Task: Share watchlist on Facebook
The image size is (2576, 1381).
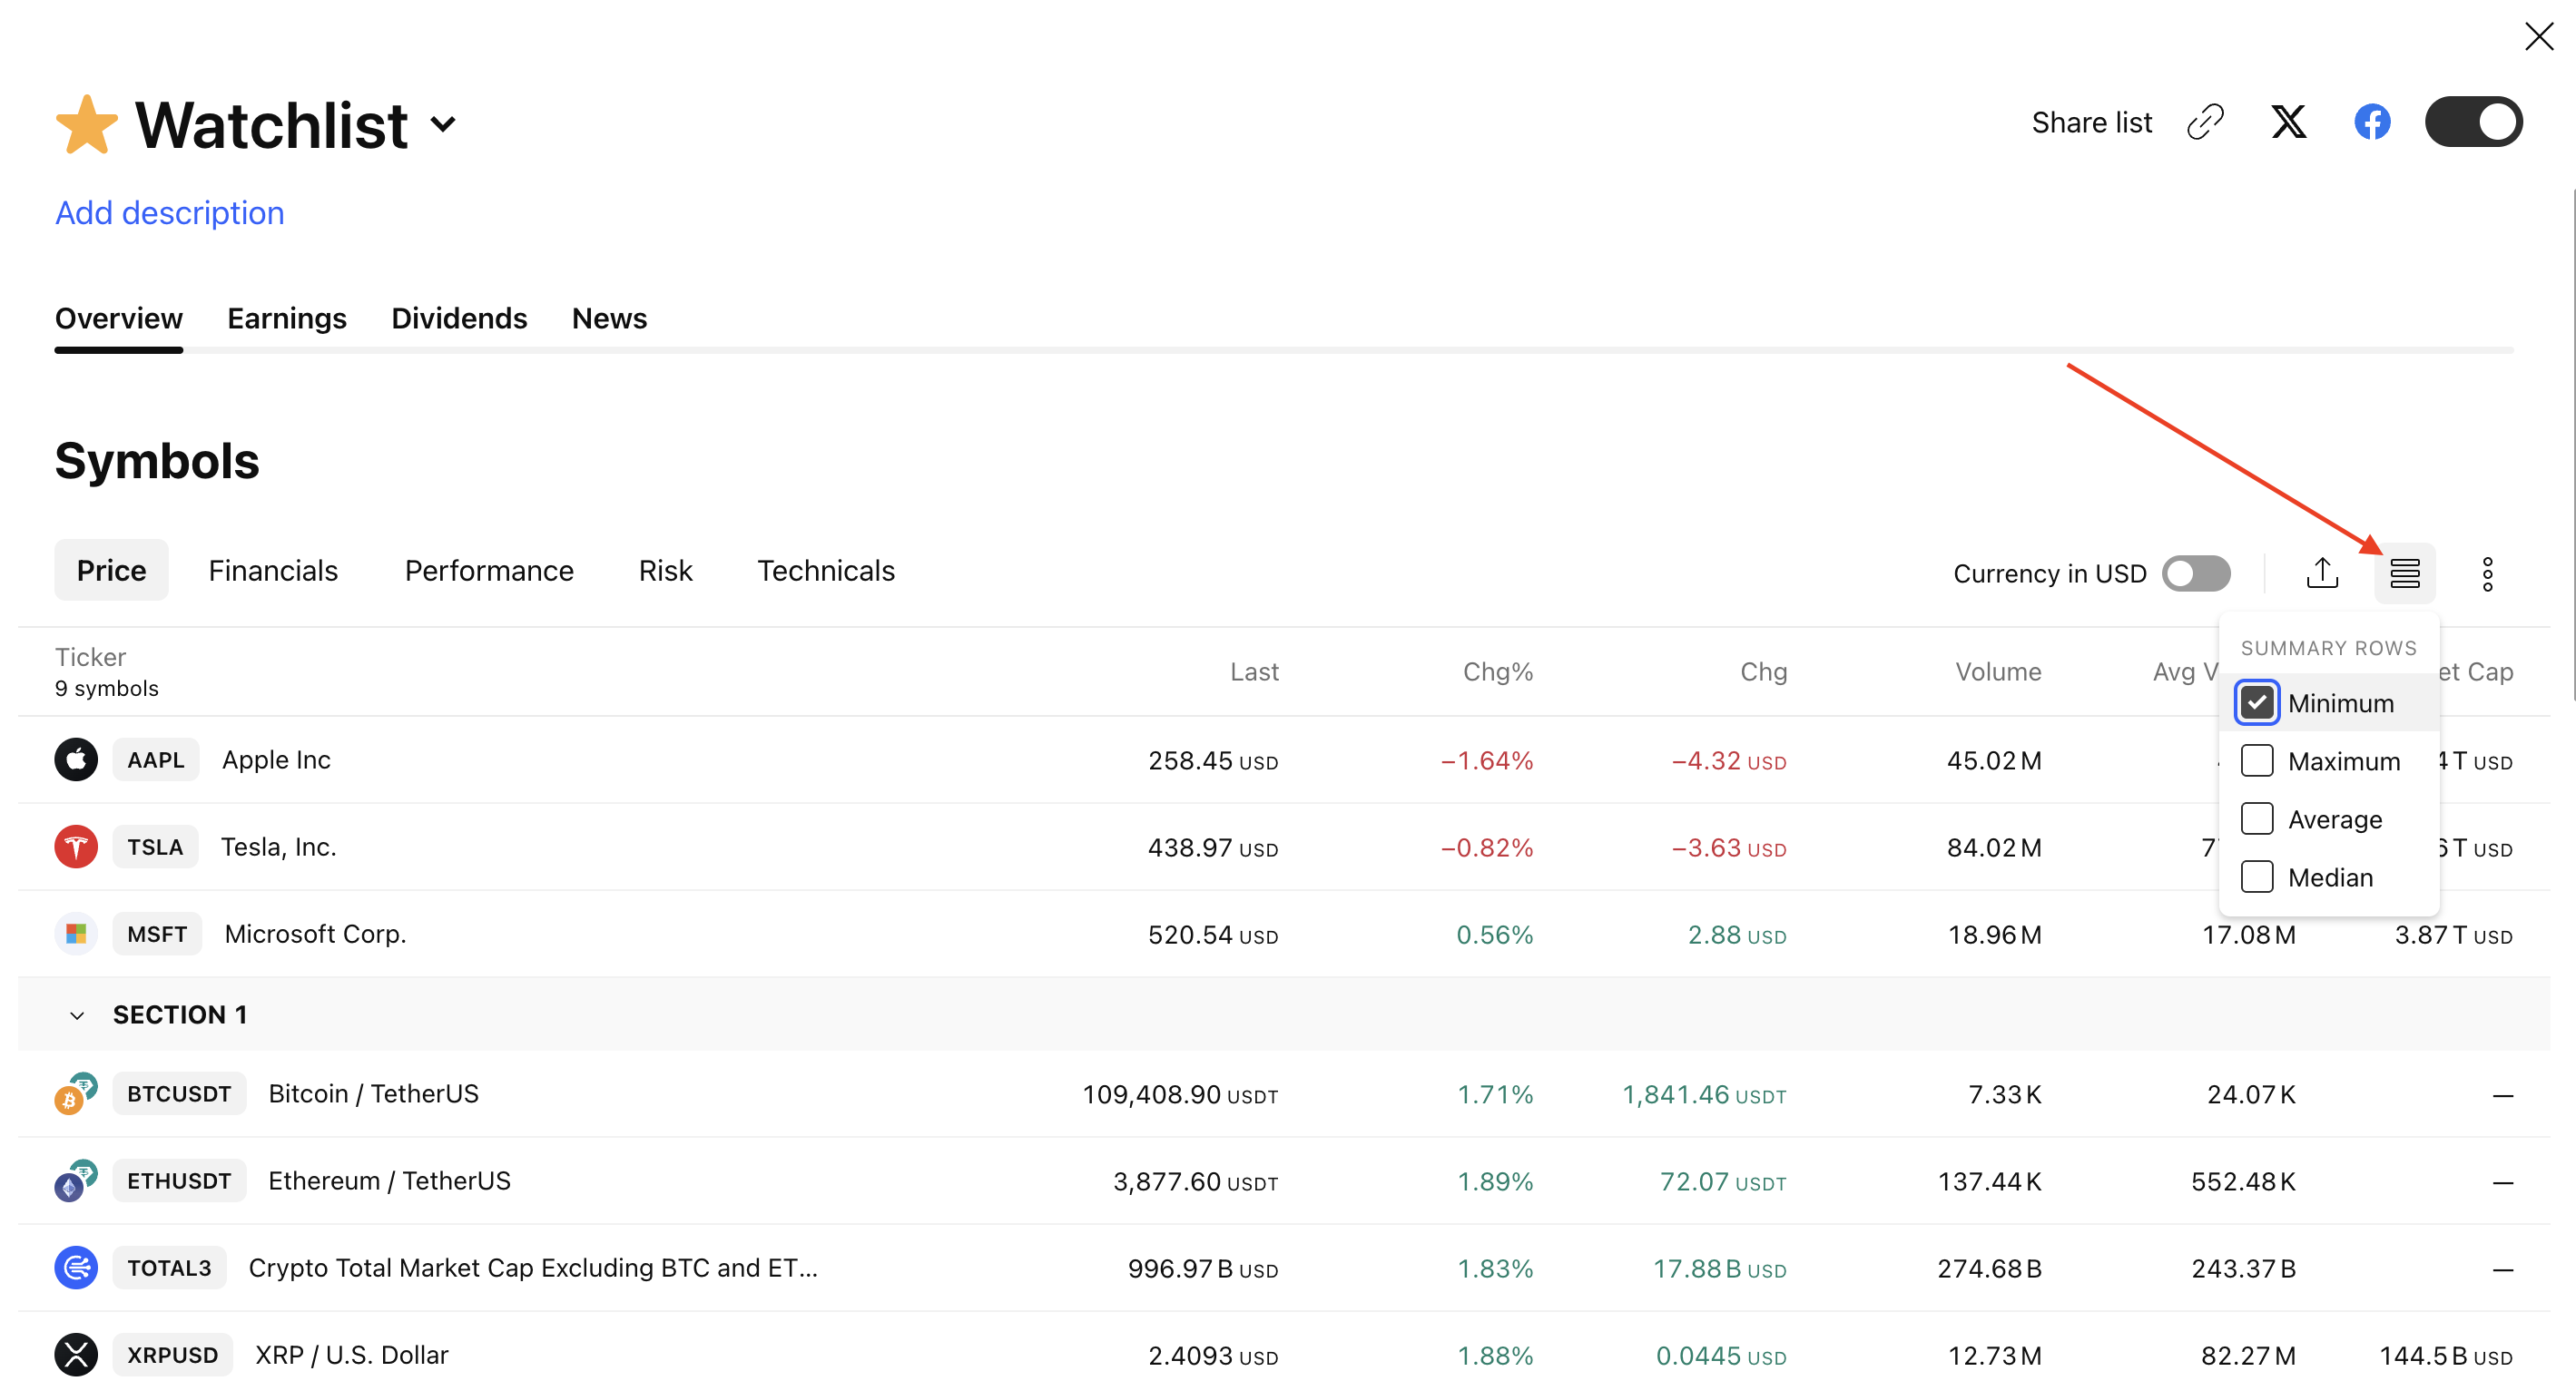Action: click(x=2371, y=122)
